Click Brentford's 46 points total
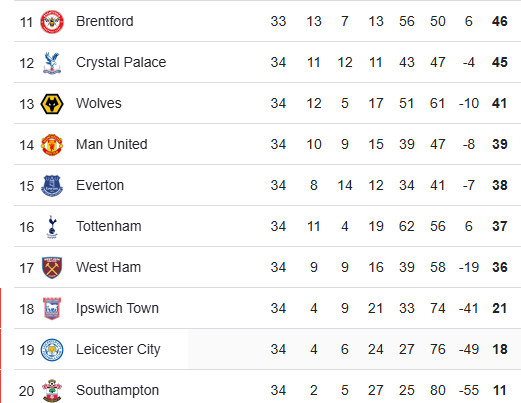This screenshot has width=521, height=403. (500, 21)
